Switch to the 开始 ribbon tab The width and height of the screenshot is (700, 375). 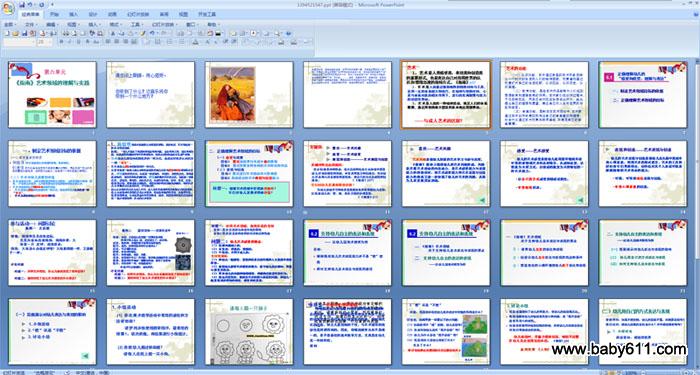[x=54, y=14]
